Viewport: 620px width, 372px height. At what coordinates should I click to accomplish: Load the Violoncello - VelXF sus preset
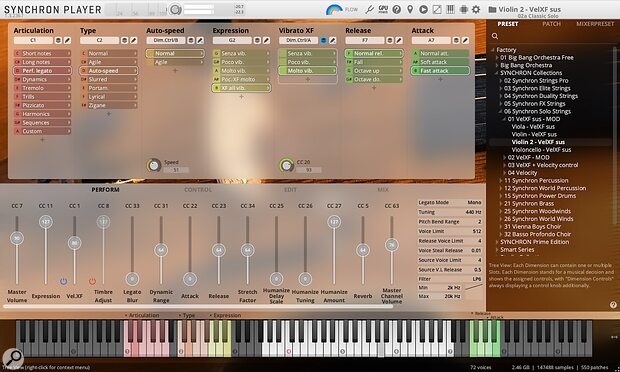541,150
